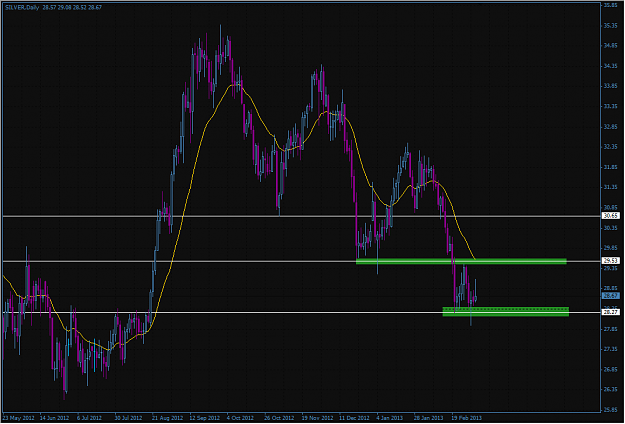Click the 26.85 price axis value
The width and height of the screenshot is (625, 424).
tap(611, 369)
